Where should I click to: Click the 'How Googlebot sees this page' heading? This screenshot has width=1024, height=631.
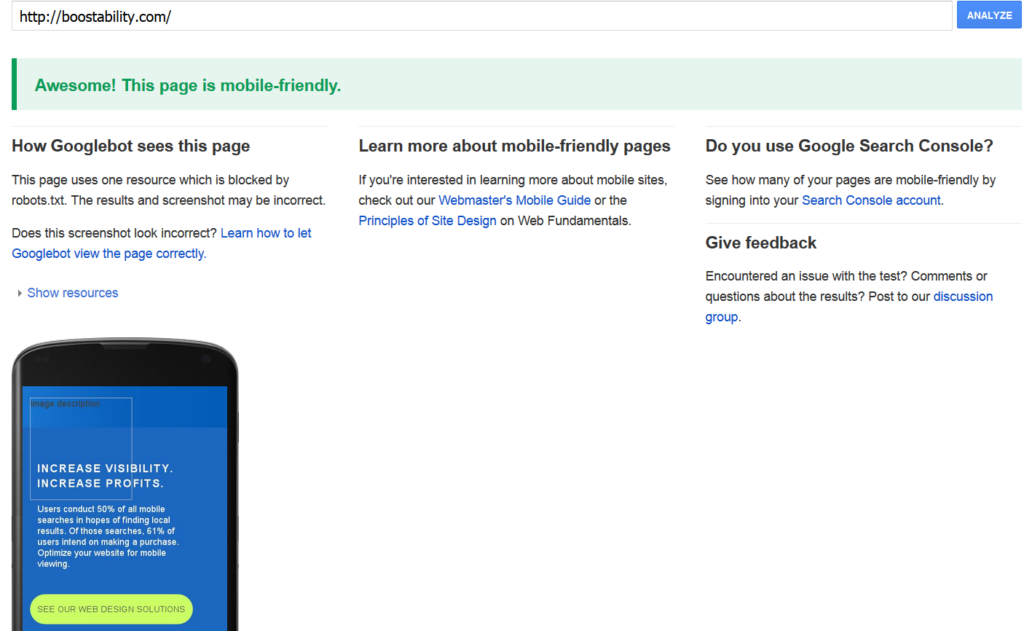click(131, 146)
